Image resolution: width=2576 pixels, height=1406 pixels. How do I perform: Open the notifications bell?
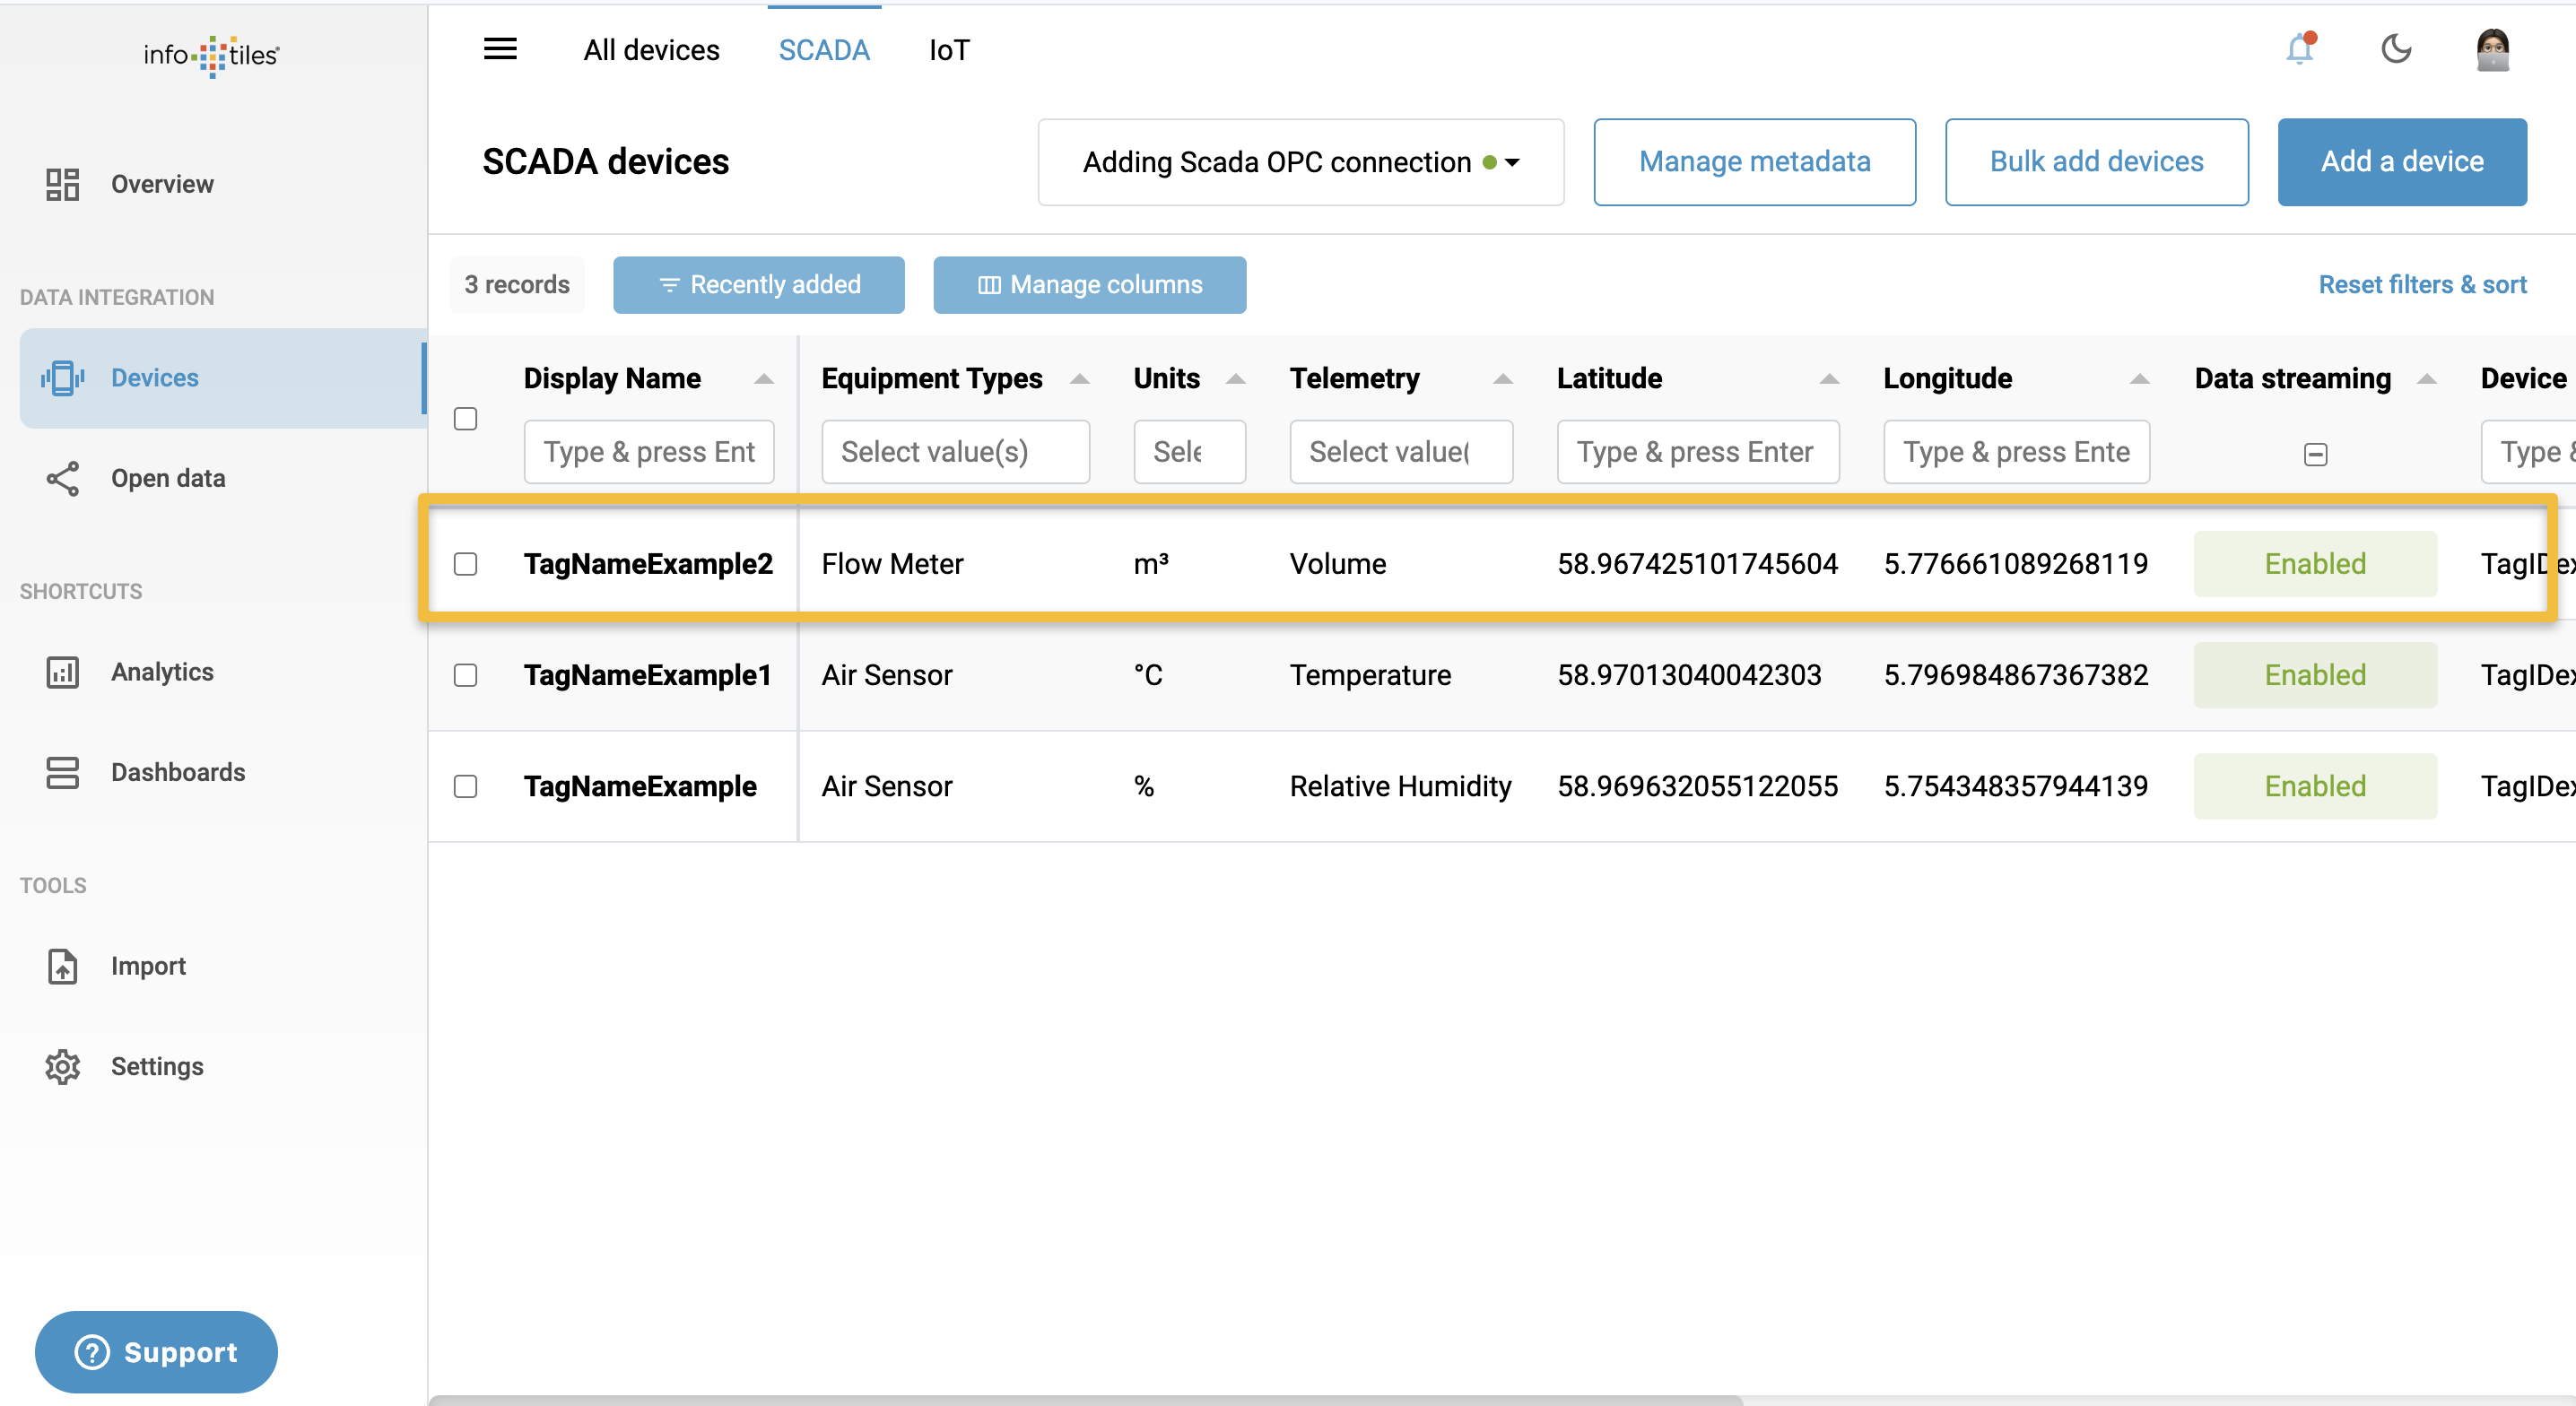pyautogui.click(x=2300, y=48)
